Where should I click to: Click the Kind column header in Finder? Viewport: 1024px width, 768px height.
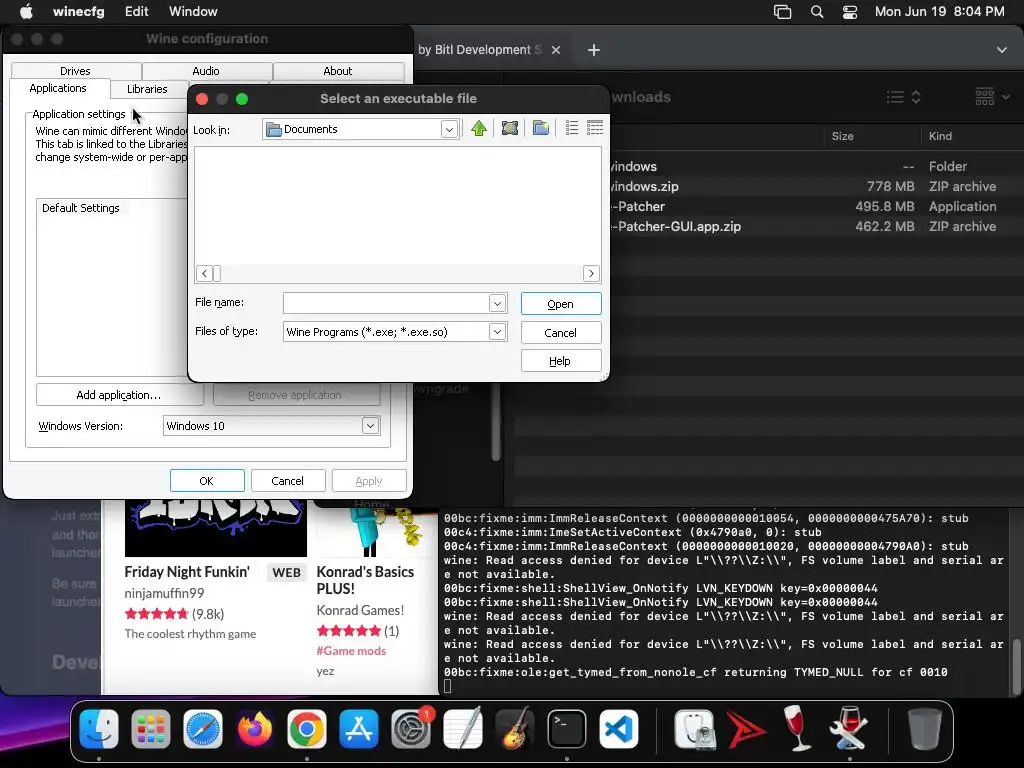point(940,136)
